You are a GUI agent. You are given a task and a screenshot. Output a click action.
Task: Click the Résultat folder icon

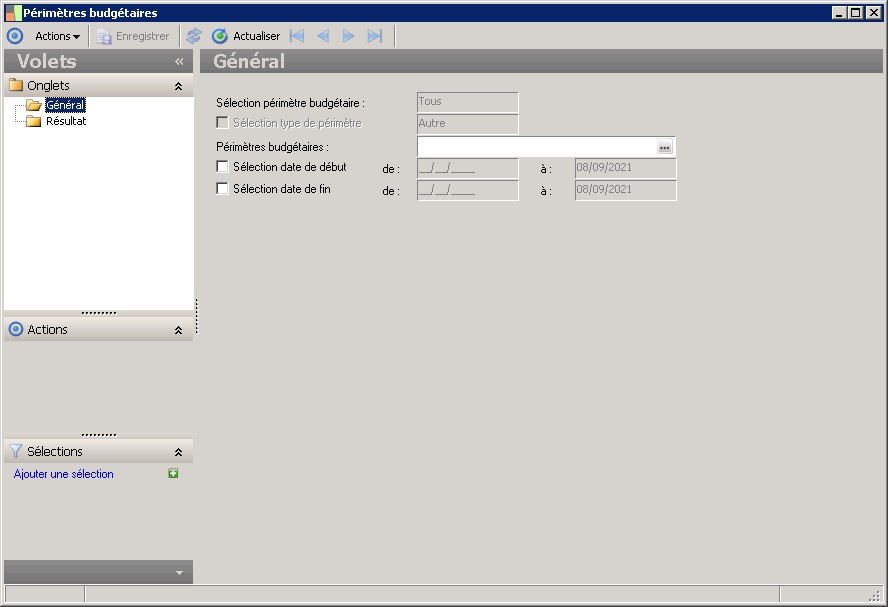click(x=33, y=121)
